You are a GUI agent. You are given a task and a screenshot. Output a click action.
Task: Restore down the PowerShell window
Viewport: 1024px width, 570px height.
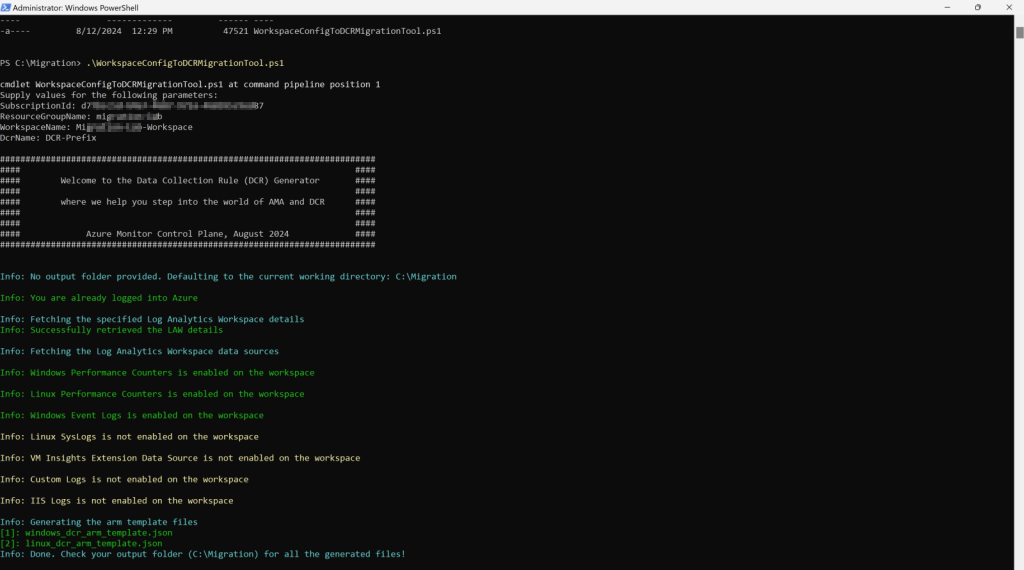coord(978,7)
